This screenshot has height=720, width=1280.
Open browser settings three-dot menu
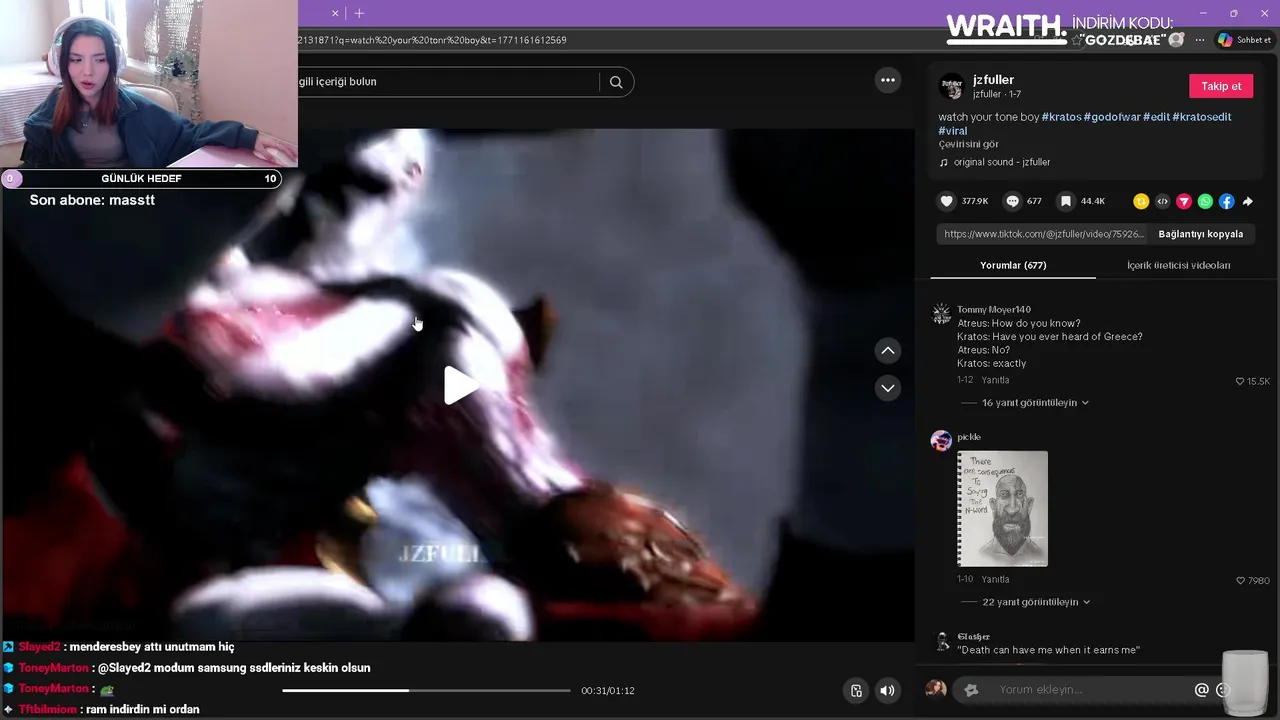click(x=1200, y=40)
